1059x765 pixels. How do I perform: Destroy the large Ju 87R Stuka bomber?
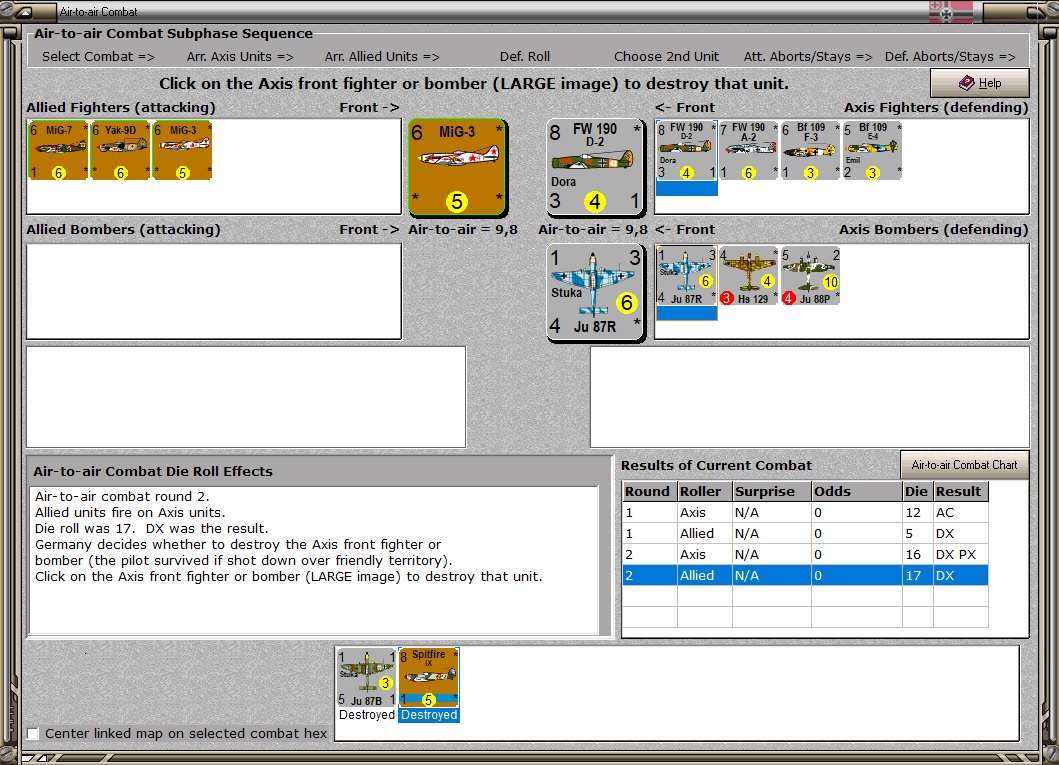(595, 292)
